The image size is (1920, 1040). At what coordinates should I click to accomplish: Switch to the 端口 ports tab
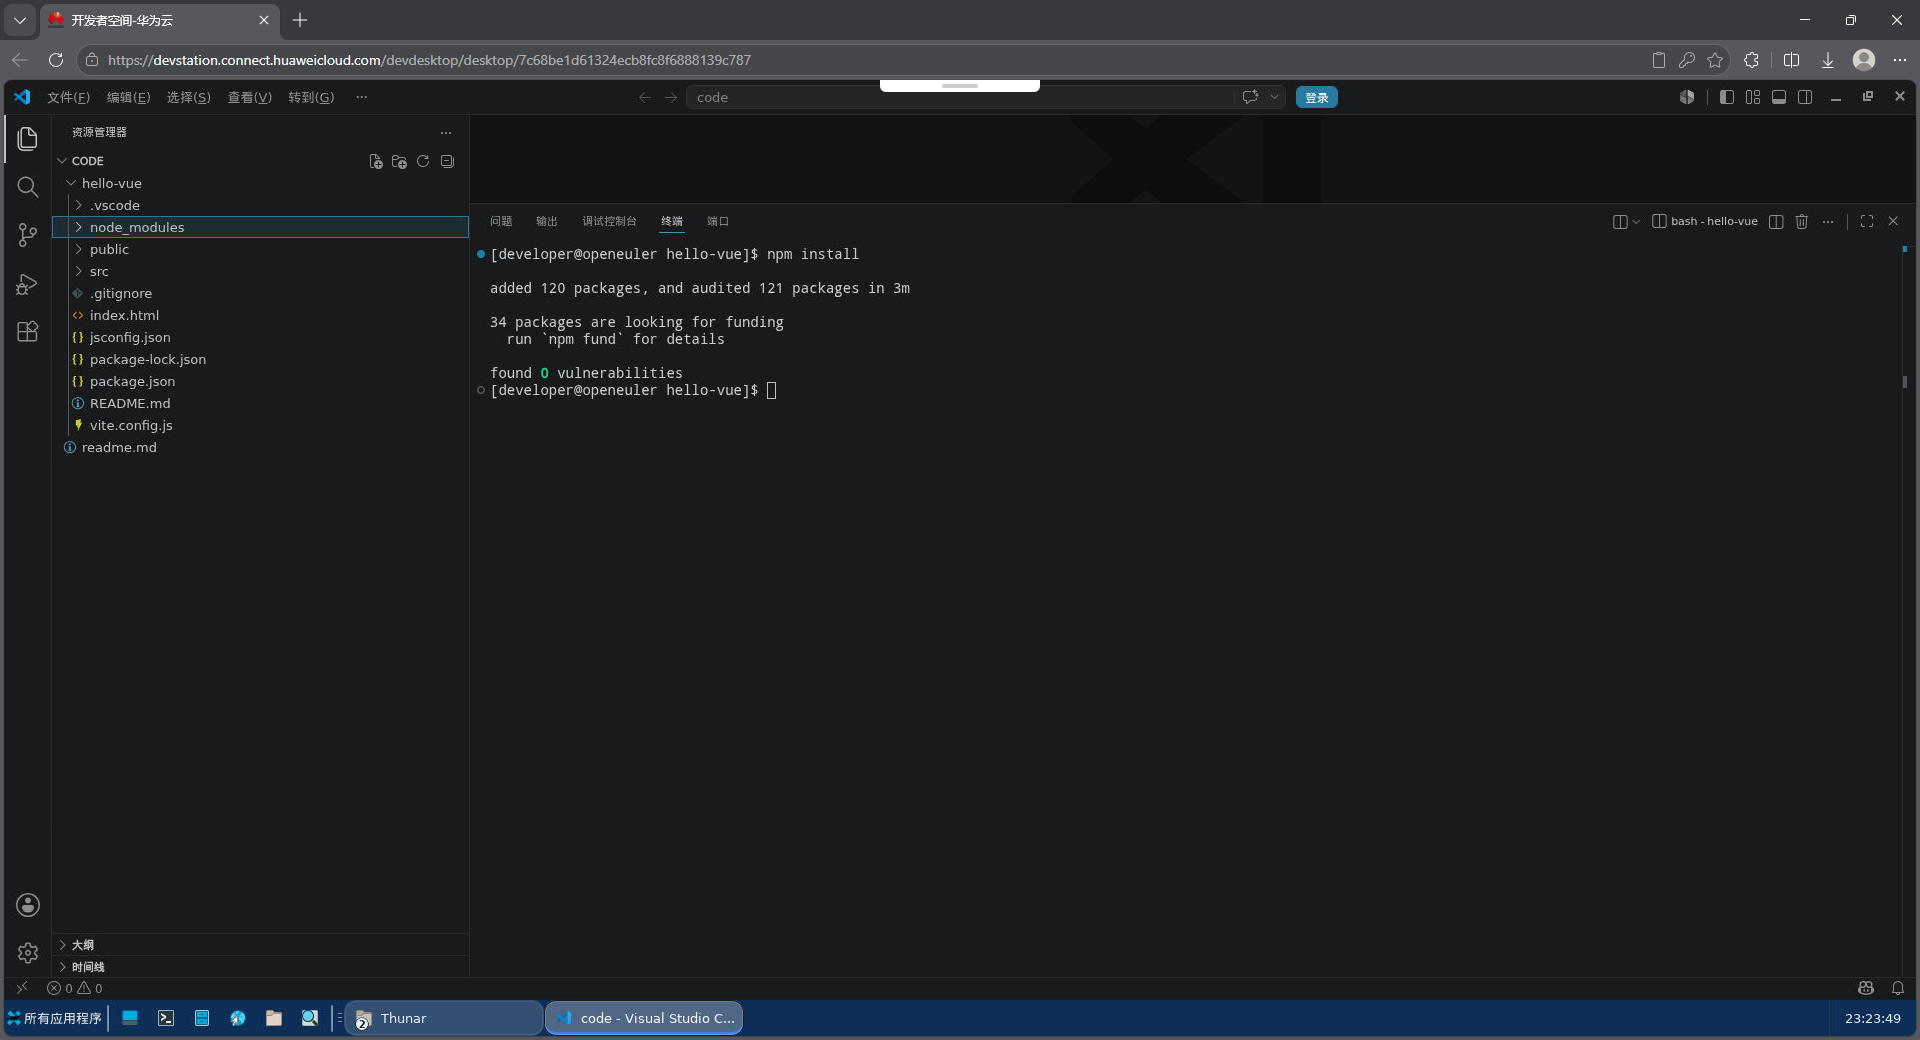point(718,221)
